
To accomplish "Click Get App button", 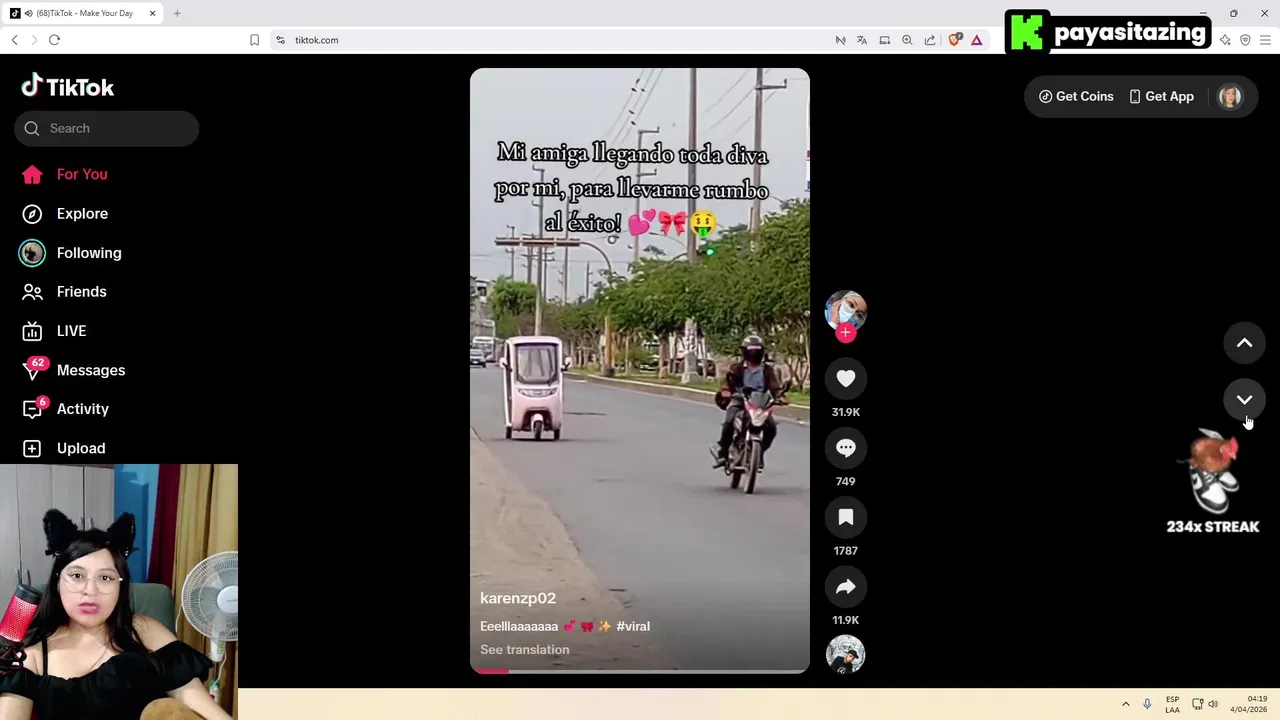I will click(x=1161, y=96).
